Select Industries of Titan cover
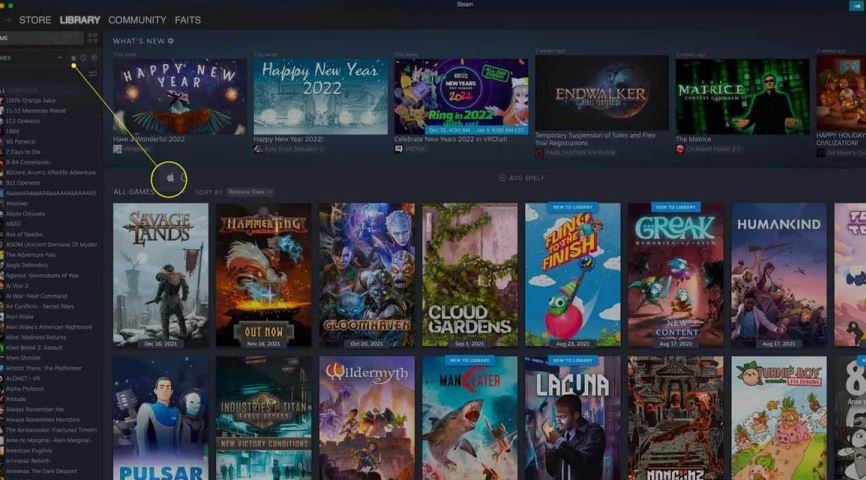The image size is (866, 480). 263,418
